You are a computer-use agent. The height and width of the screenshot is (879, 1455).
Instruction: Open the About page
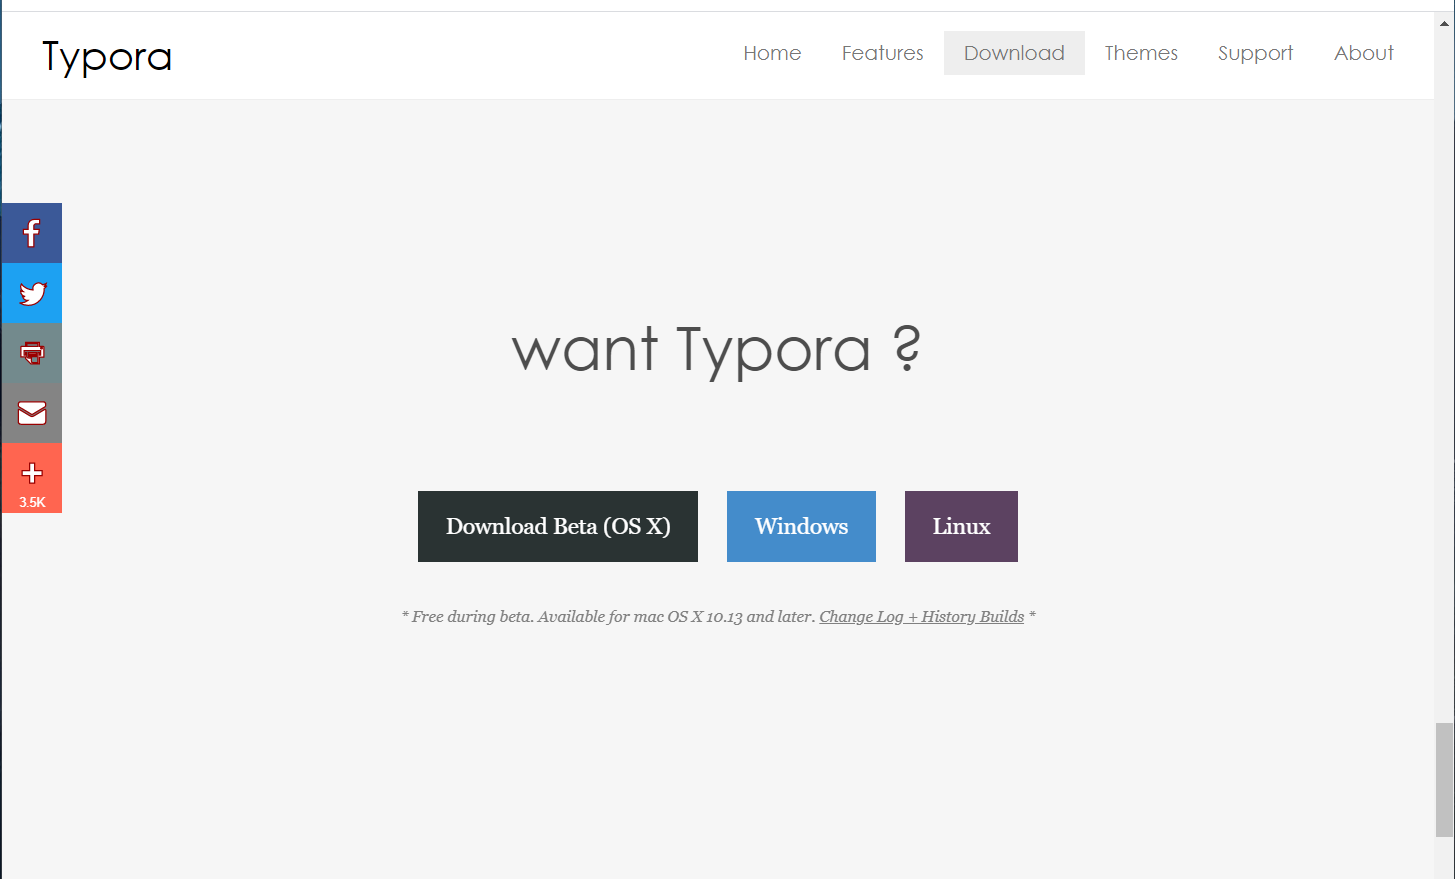(x=1363, y=53)
